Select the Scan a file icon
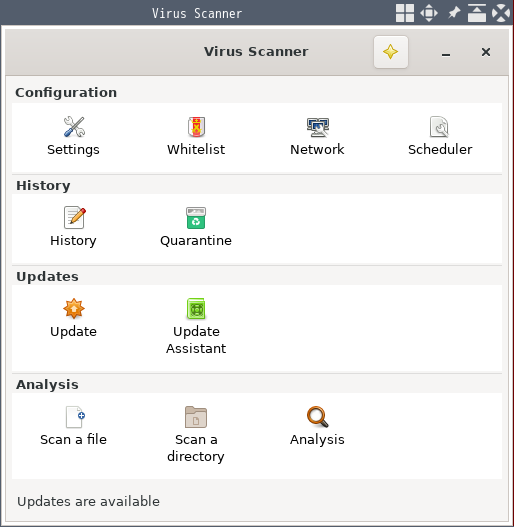The height and width of the screenshot is (527, 514). click(75, 417)
